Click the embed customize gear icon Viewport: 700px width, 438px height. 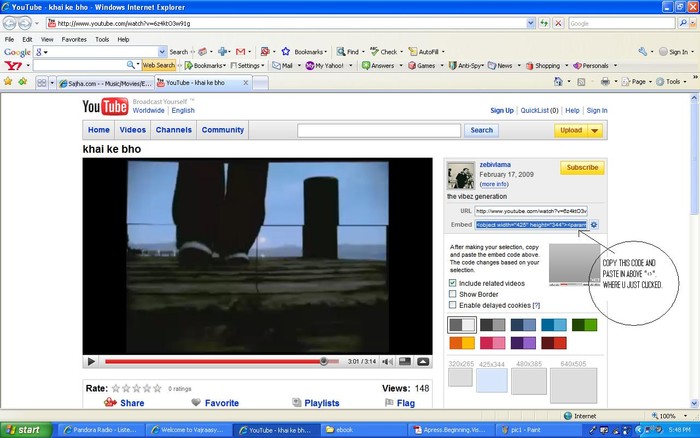coord(593,225)
